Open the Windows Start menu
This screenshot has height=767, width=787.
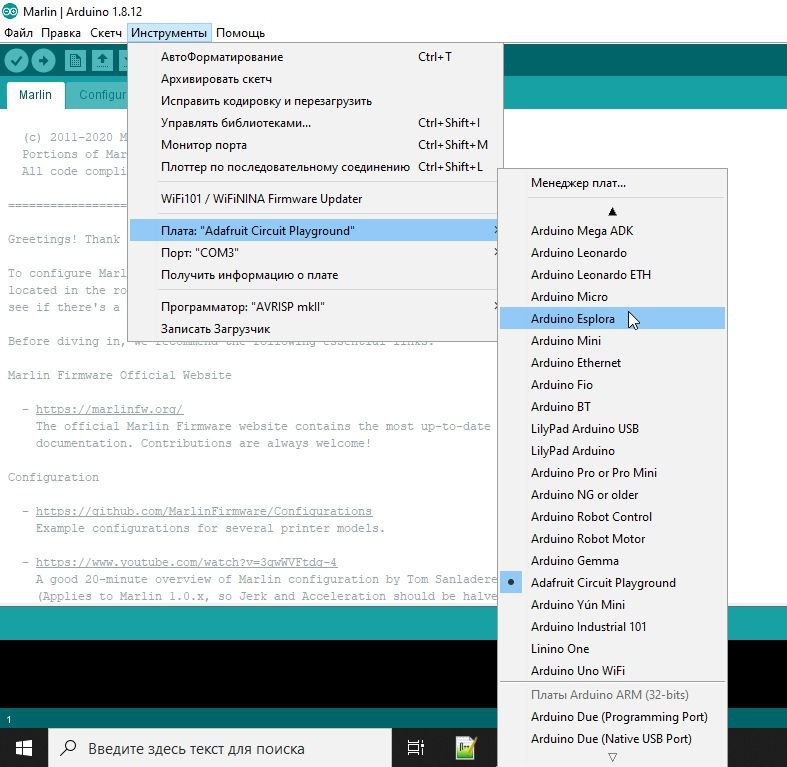click(24, 748)
